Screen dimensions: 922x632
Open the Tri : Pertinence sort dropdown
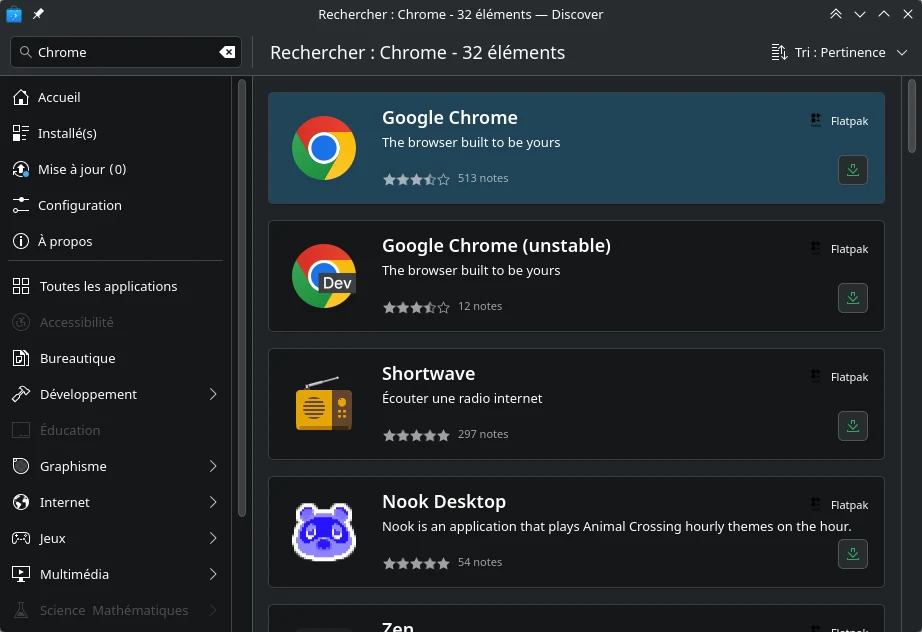(839, 52)
